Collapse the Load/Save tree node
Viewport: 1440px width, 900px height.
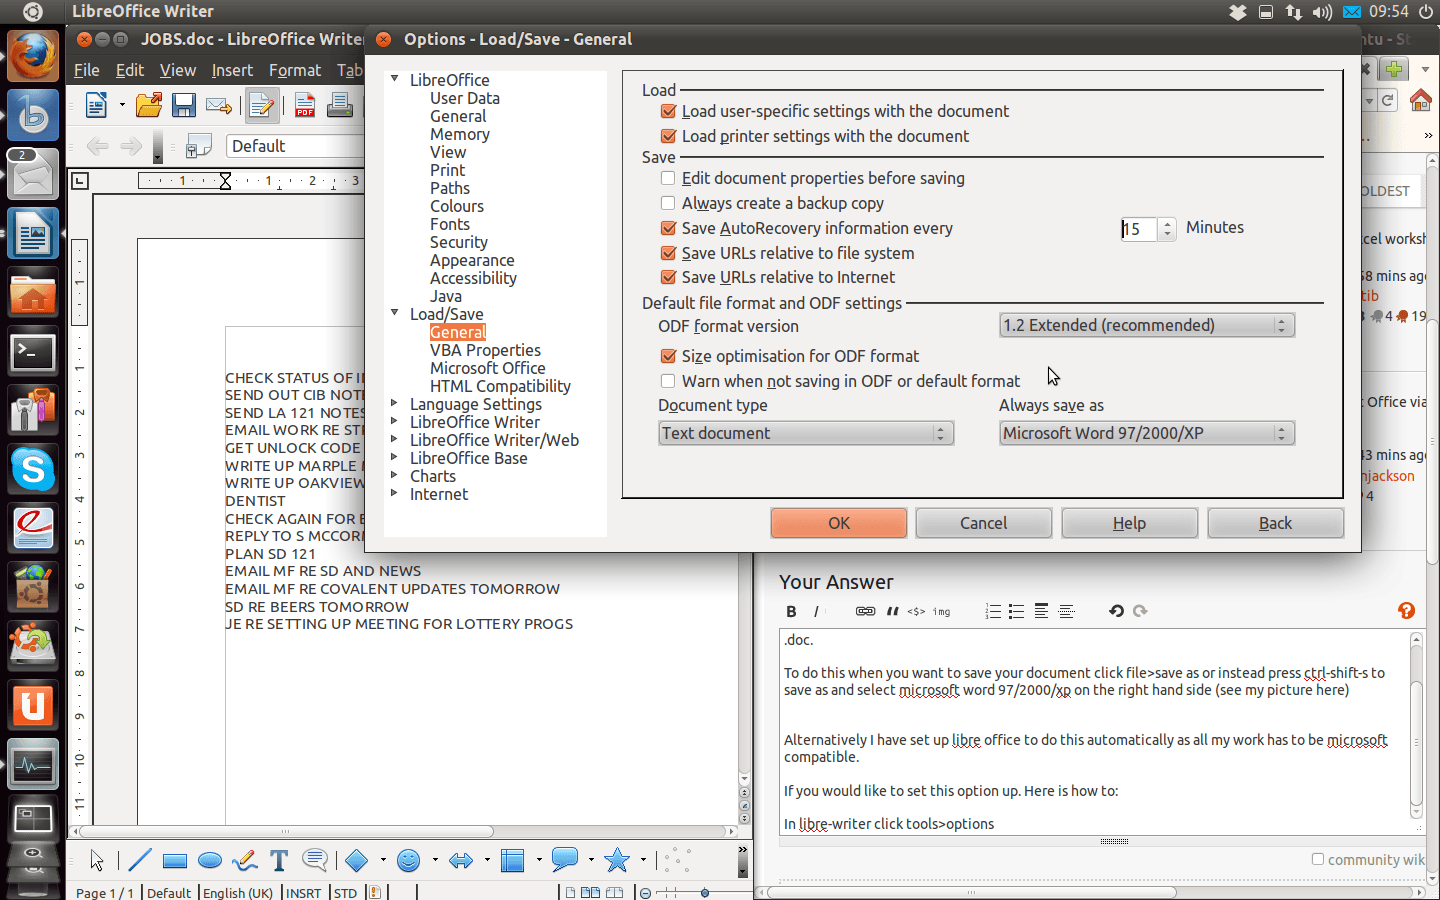click(x=395, y=313)
